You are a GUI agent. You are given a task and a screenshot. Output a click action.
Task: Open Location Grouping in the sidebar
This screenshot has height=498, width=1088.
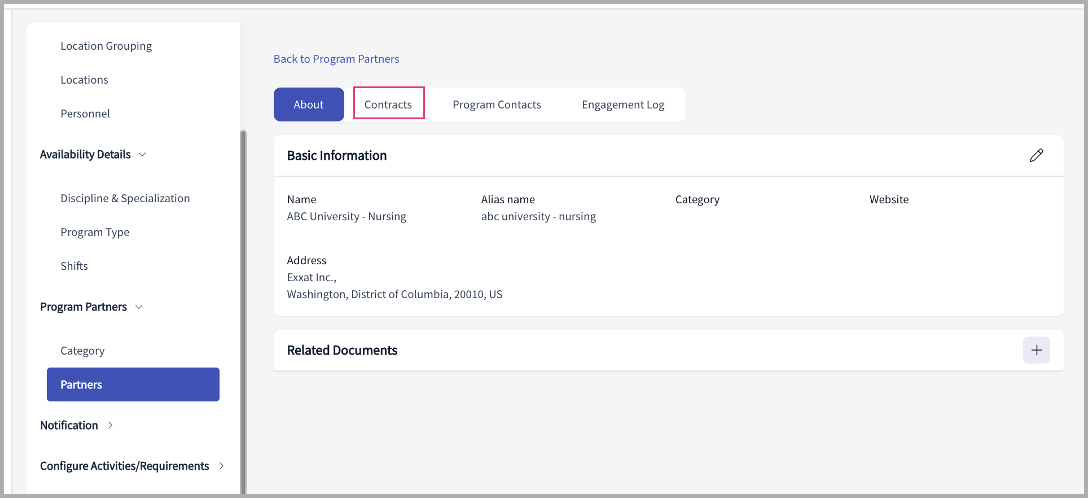tap(106, 46)
